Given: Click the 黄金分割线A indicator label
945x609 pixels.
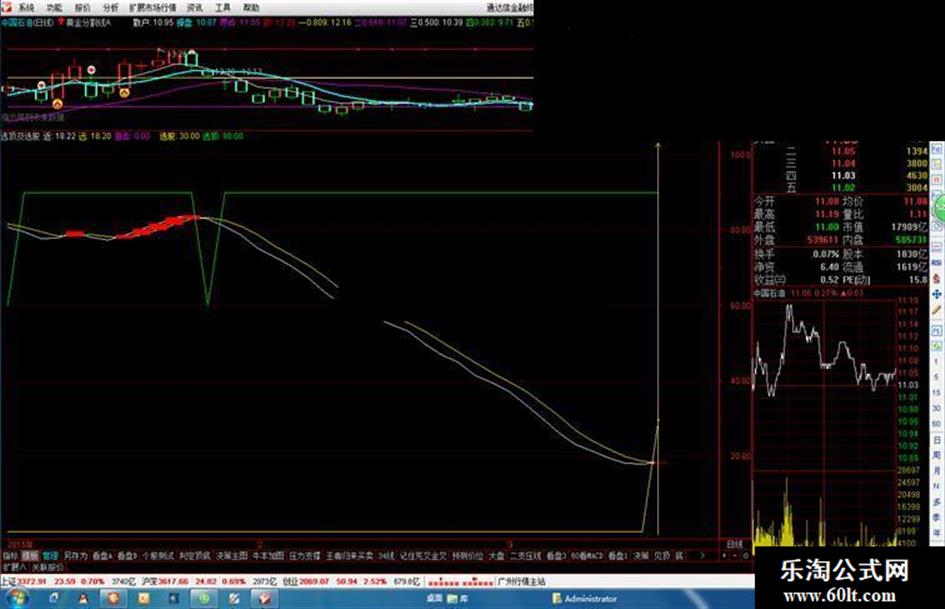Looking at the screenshot, I should coord(89,22).
